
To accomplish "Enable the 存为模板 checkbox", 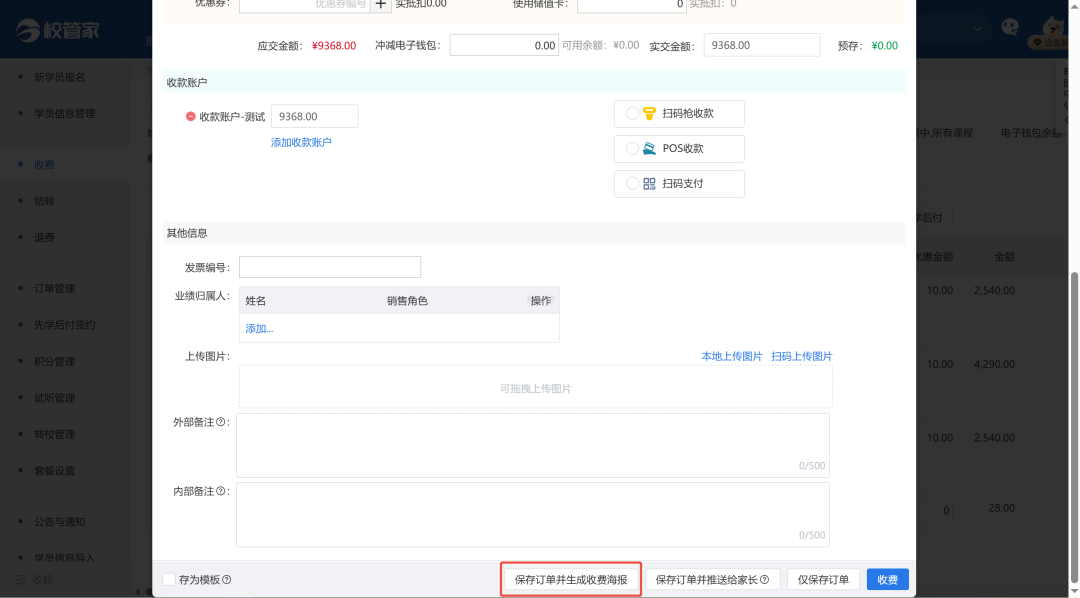I will click(168, 578).
